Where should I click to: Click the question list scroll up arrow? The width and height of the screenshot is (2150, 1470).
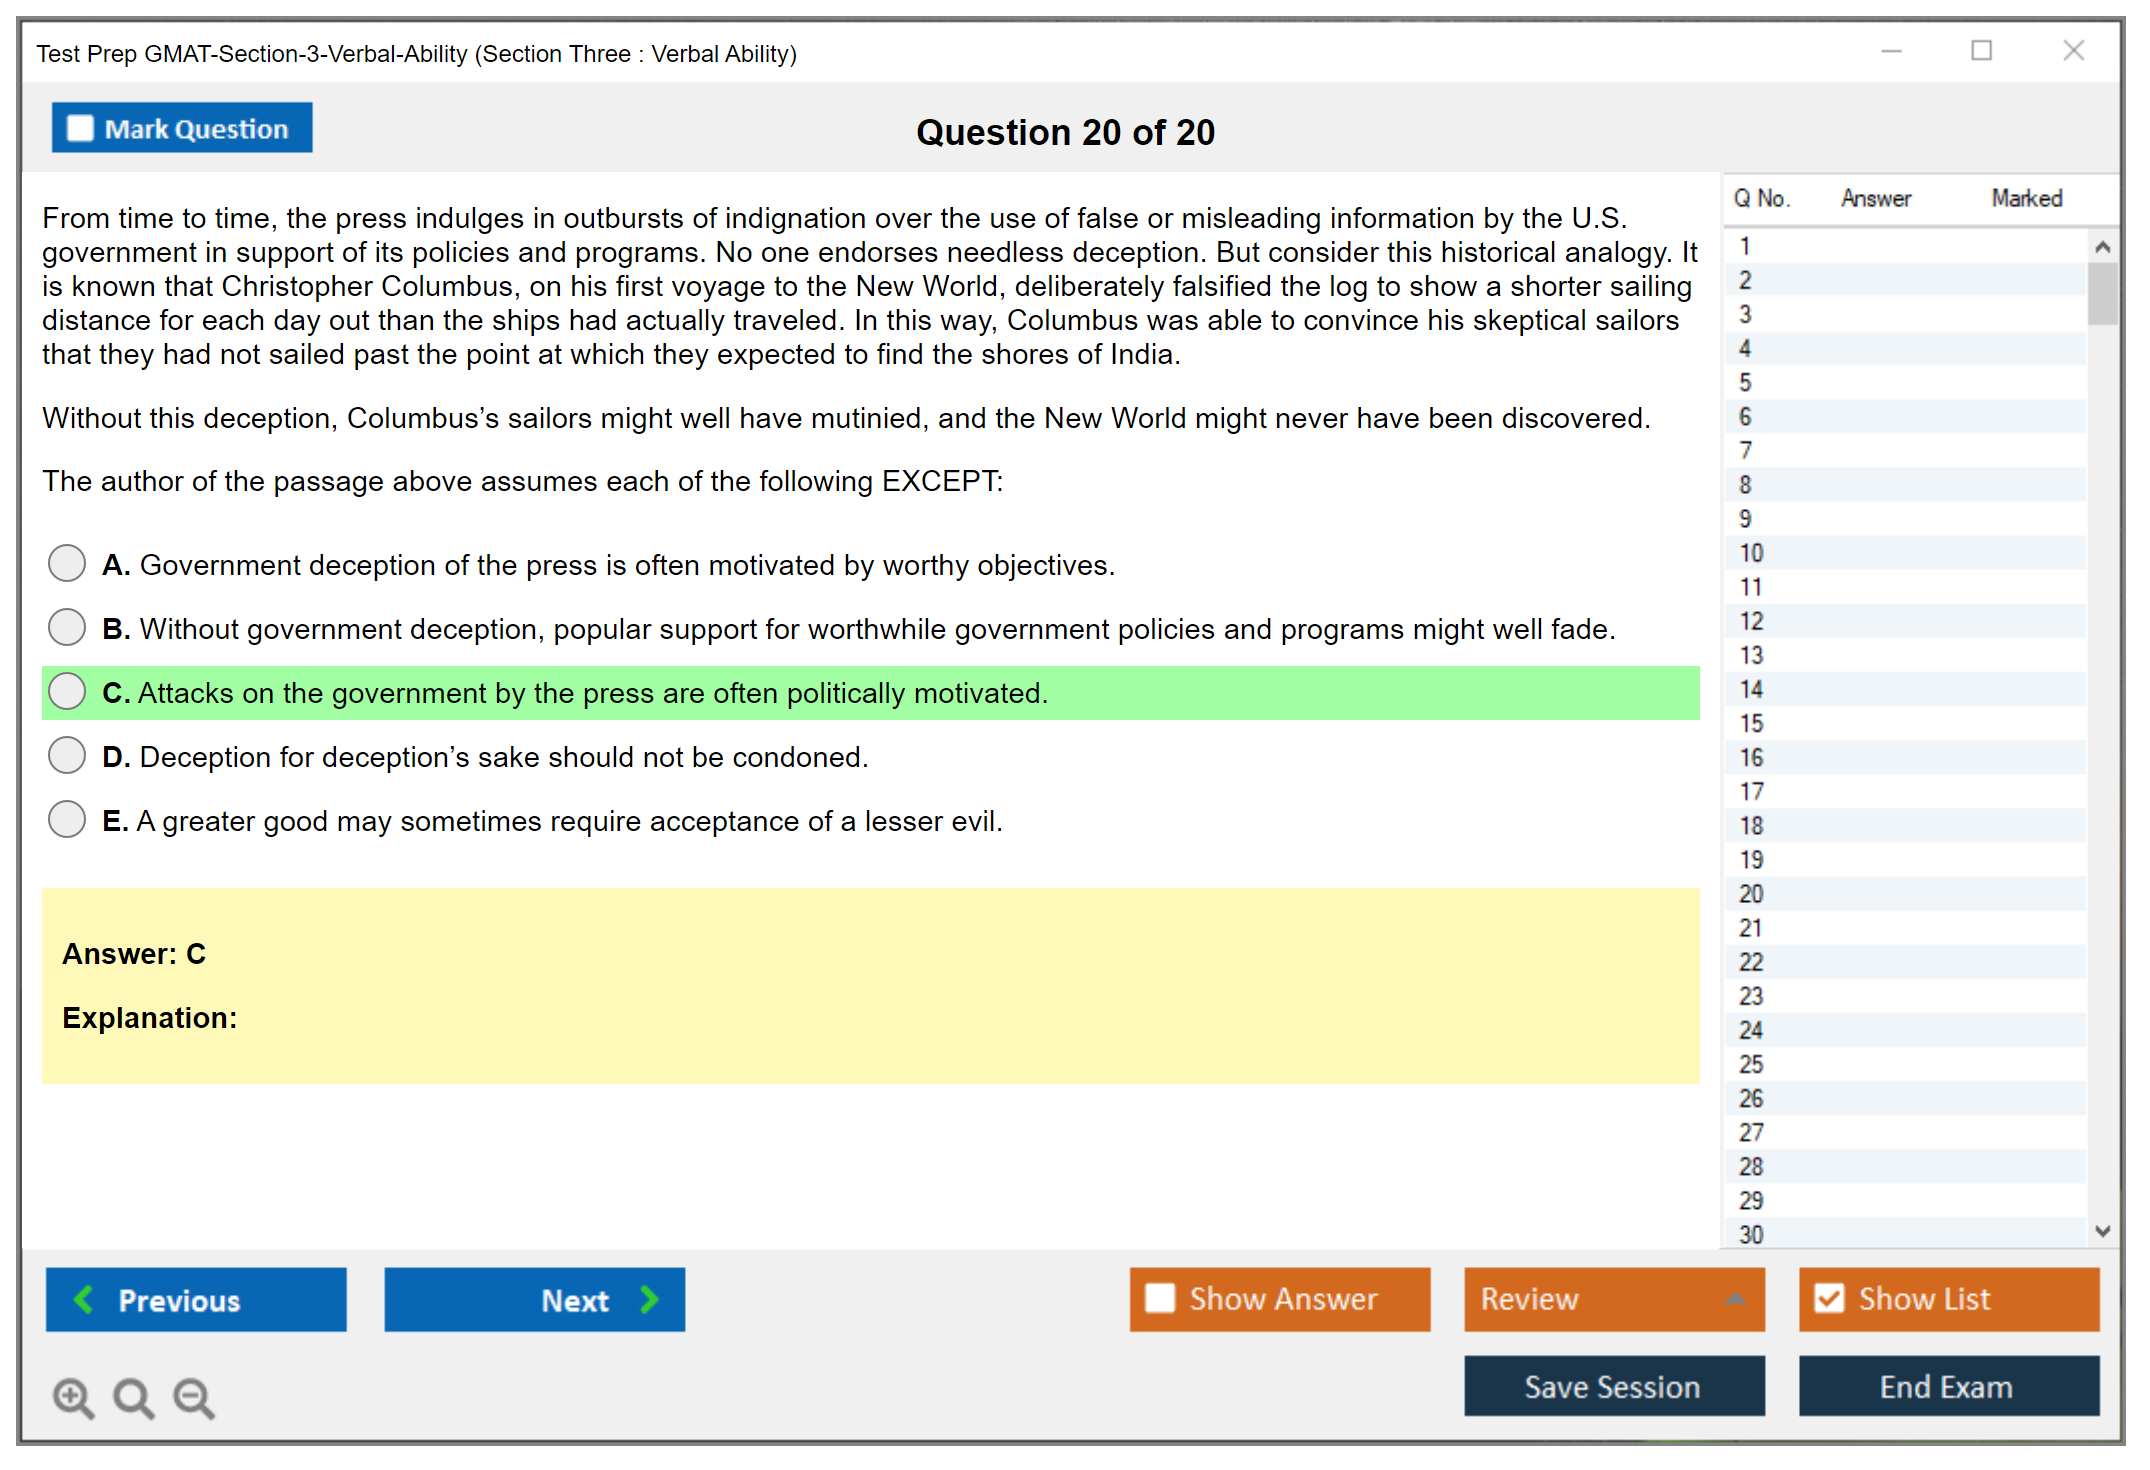[2103, 246]
